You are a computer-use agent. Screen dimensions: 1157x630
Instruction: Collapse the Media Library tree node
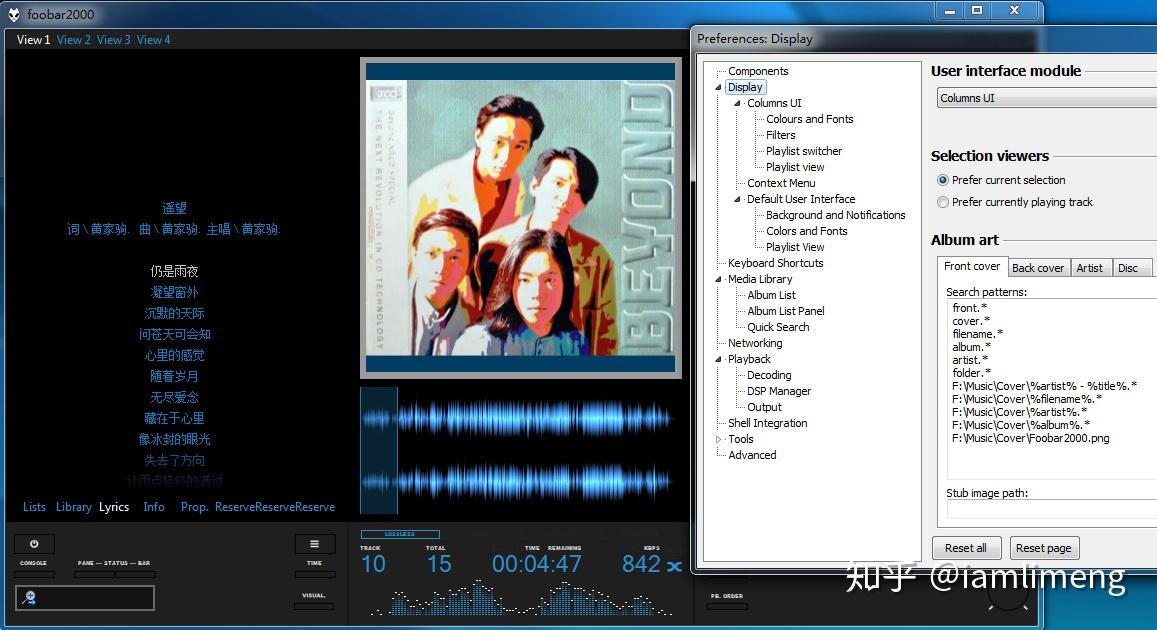[718, 279]
